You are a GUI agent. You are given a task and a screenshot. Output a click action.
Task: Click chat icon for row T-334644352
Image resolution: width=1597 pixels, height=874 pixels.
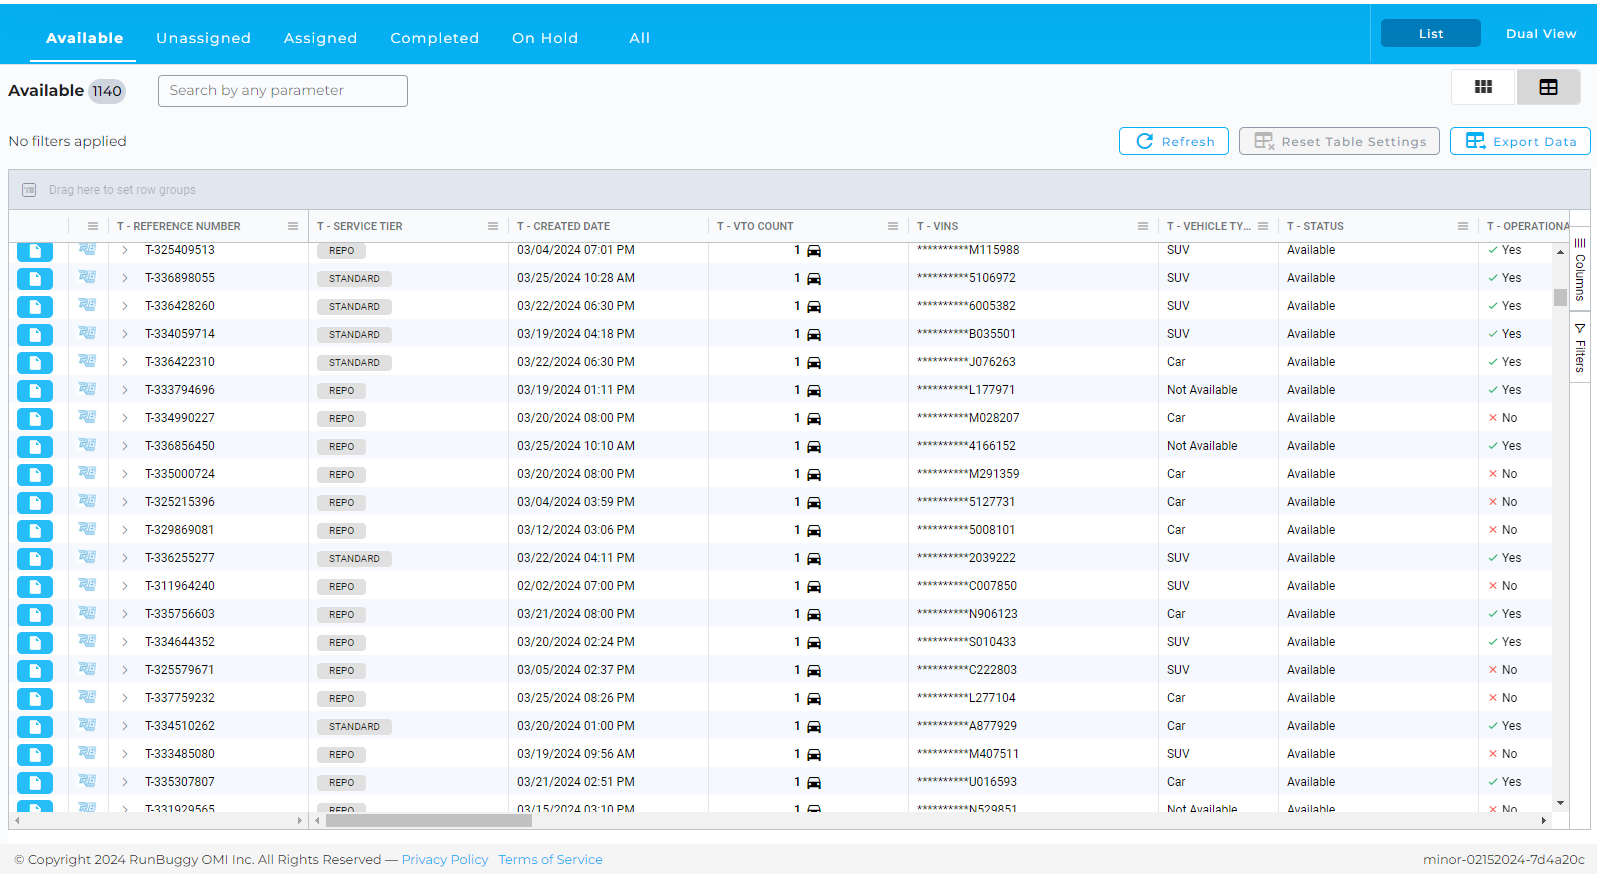click(x=87, y=641)
